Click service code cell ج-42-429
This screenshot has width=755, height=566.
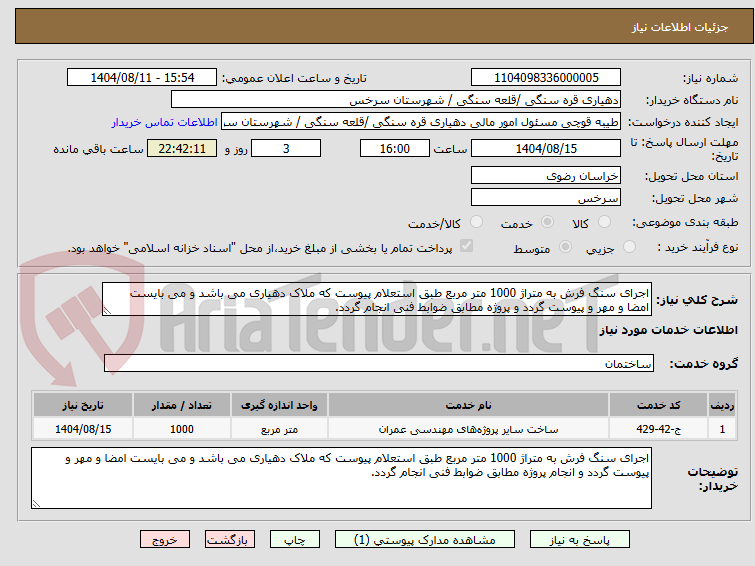658,429
